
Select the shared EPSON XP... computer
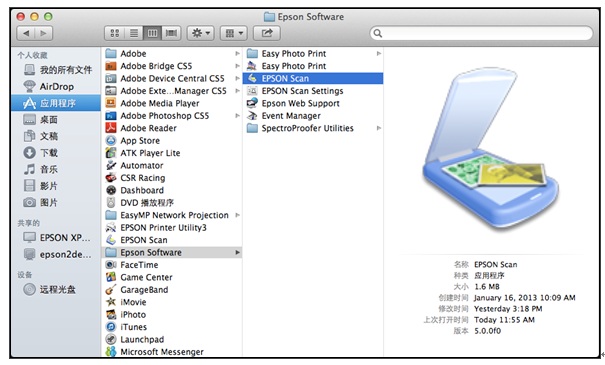pyautogui.click(x=56, y=238)
